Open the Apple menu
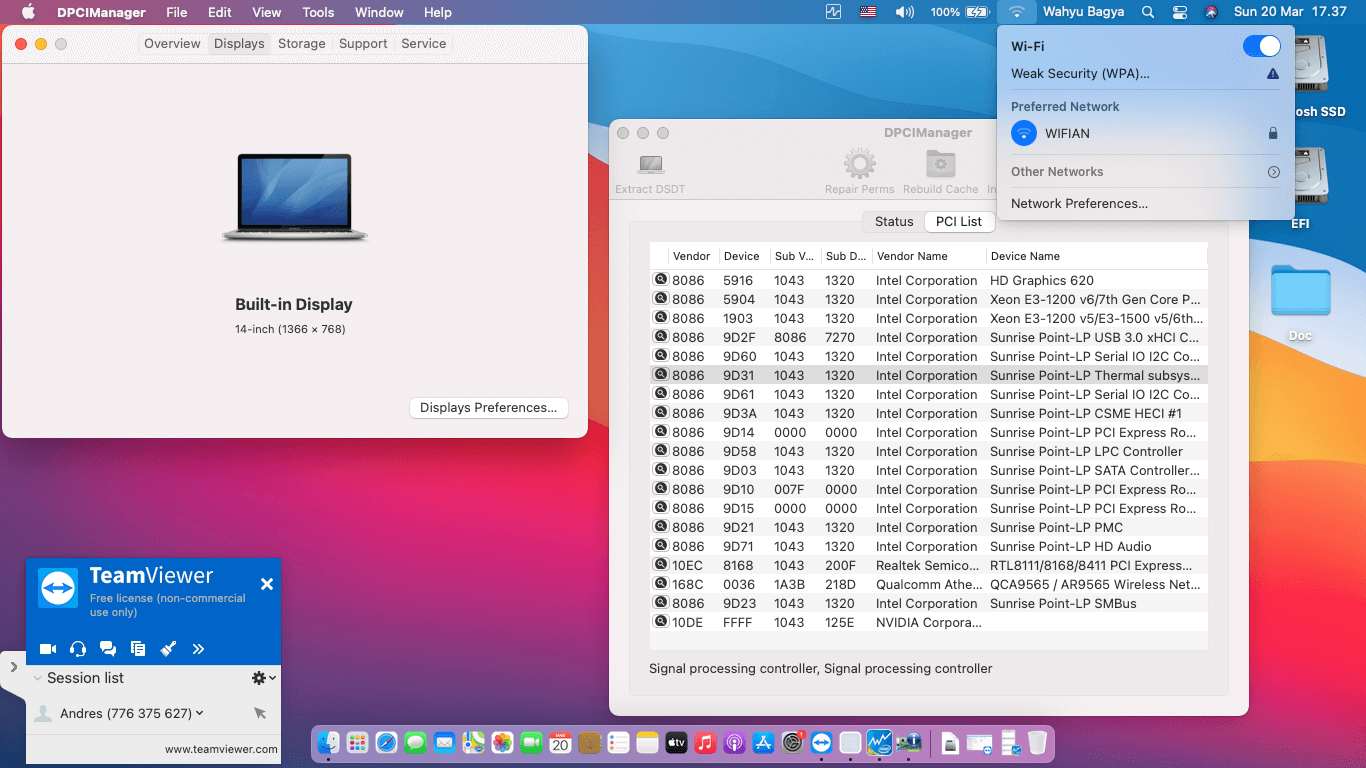 28,12
